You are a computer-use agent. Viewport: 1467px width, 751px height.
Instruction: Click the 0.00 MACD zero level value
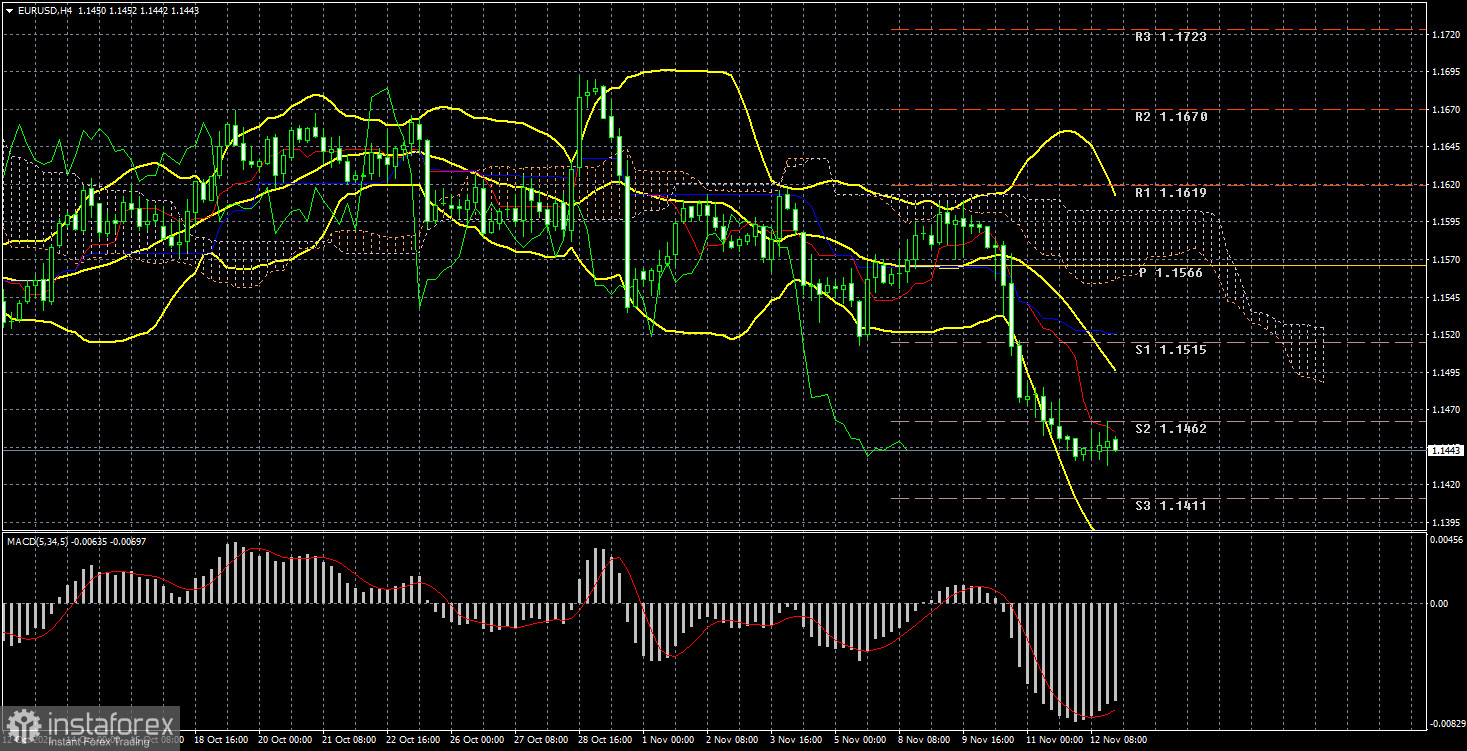pyautogui.click(x=1441, y=604)
